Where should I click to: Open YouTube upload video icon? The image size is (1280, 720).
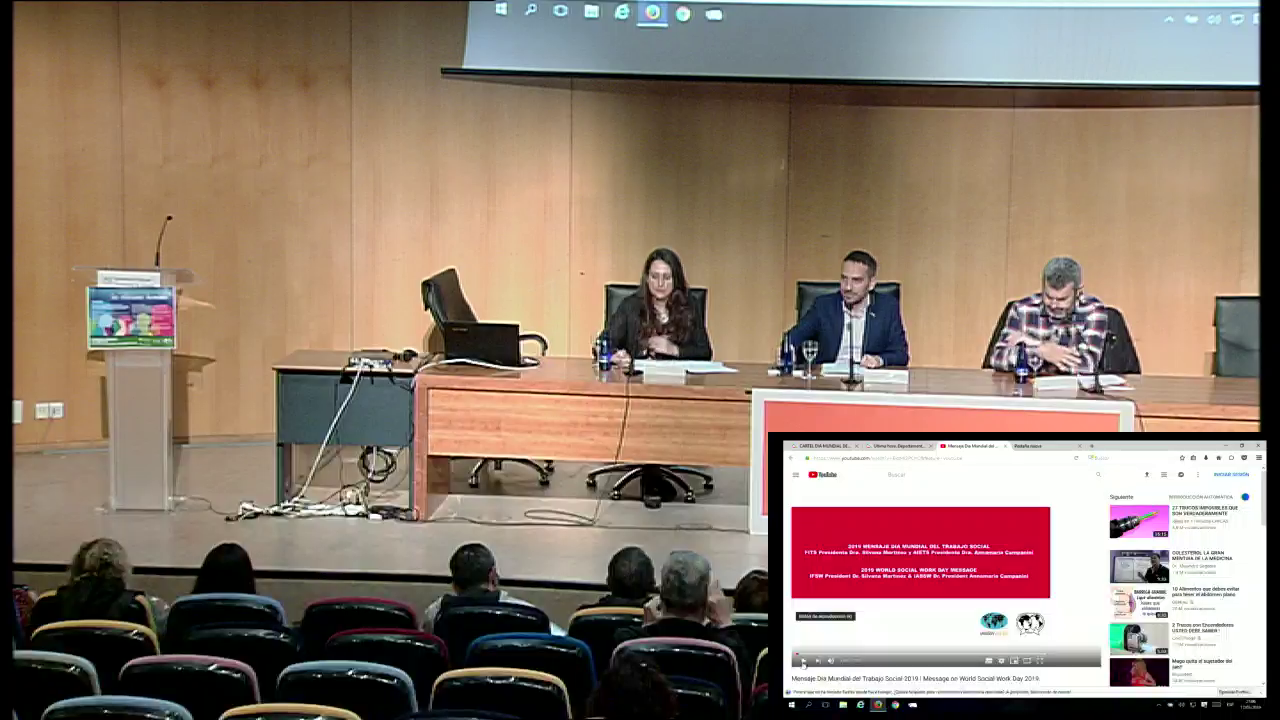click(x=1147, y=475)
